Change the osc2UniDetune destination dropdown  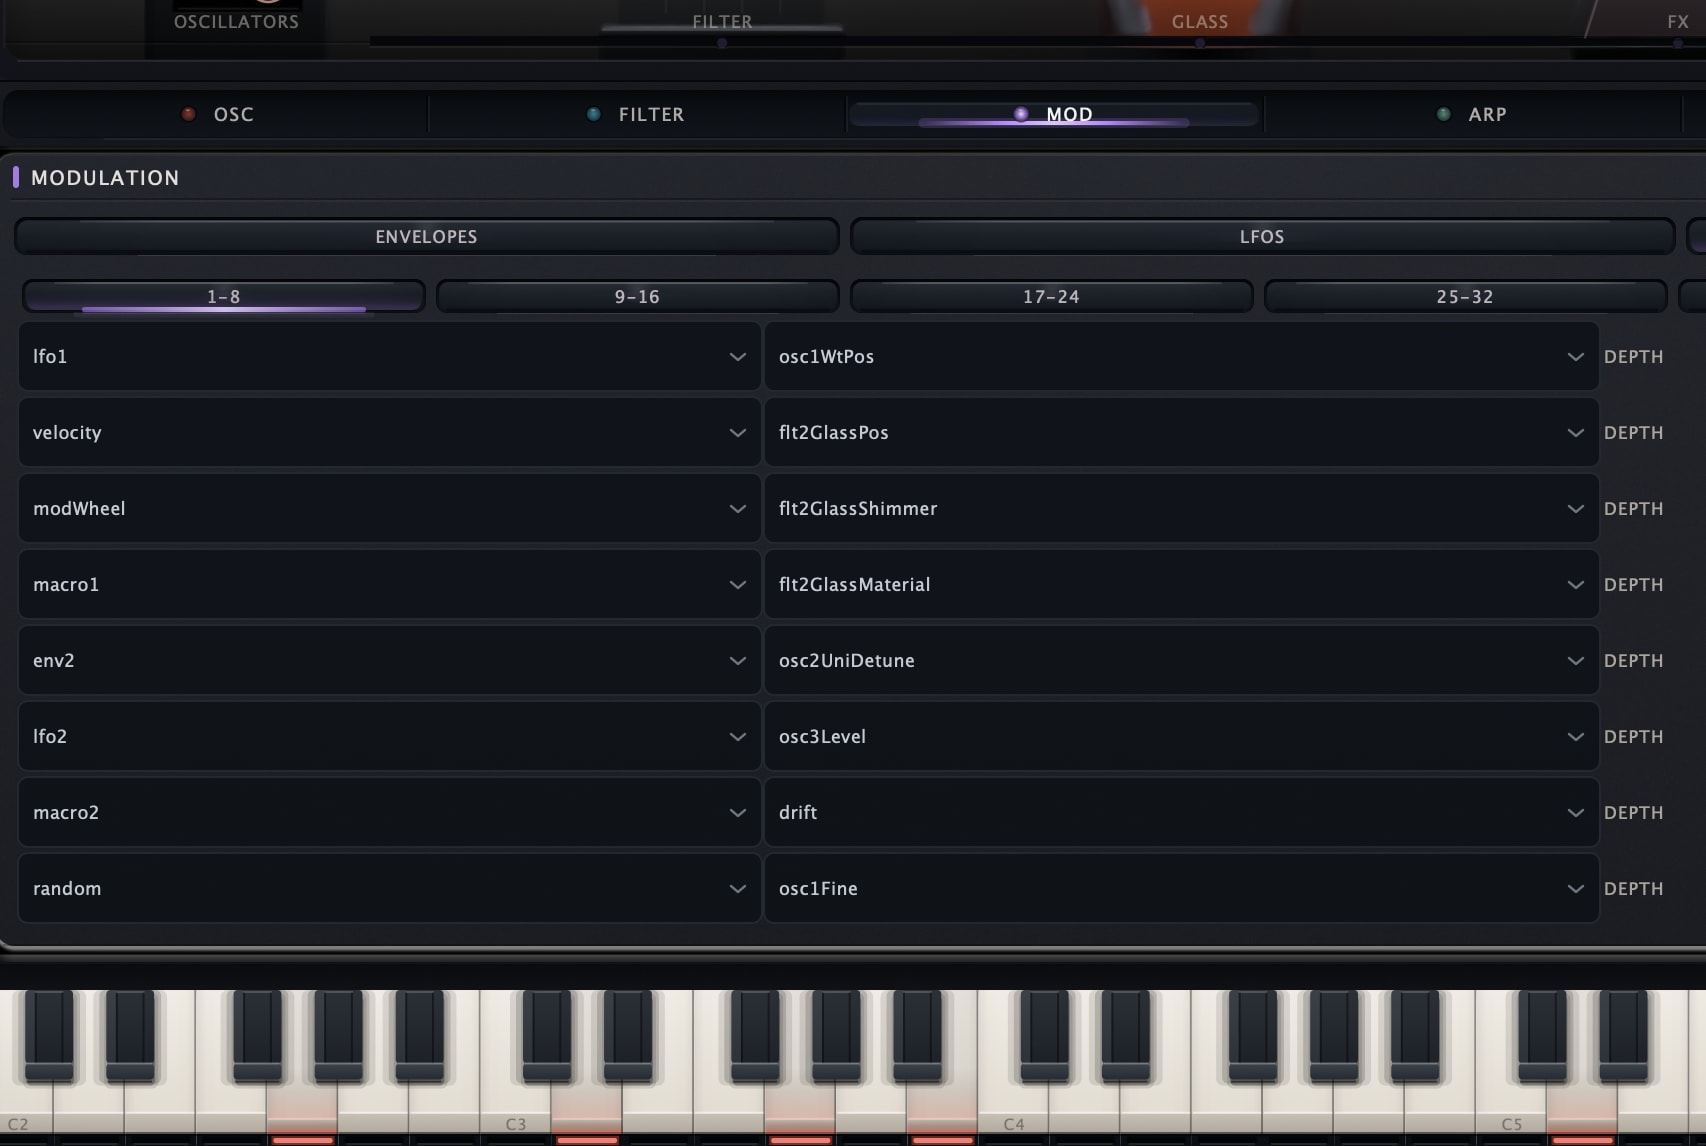coord(1181,661)
